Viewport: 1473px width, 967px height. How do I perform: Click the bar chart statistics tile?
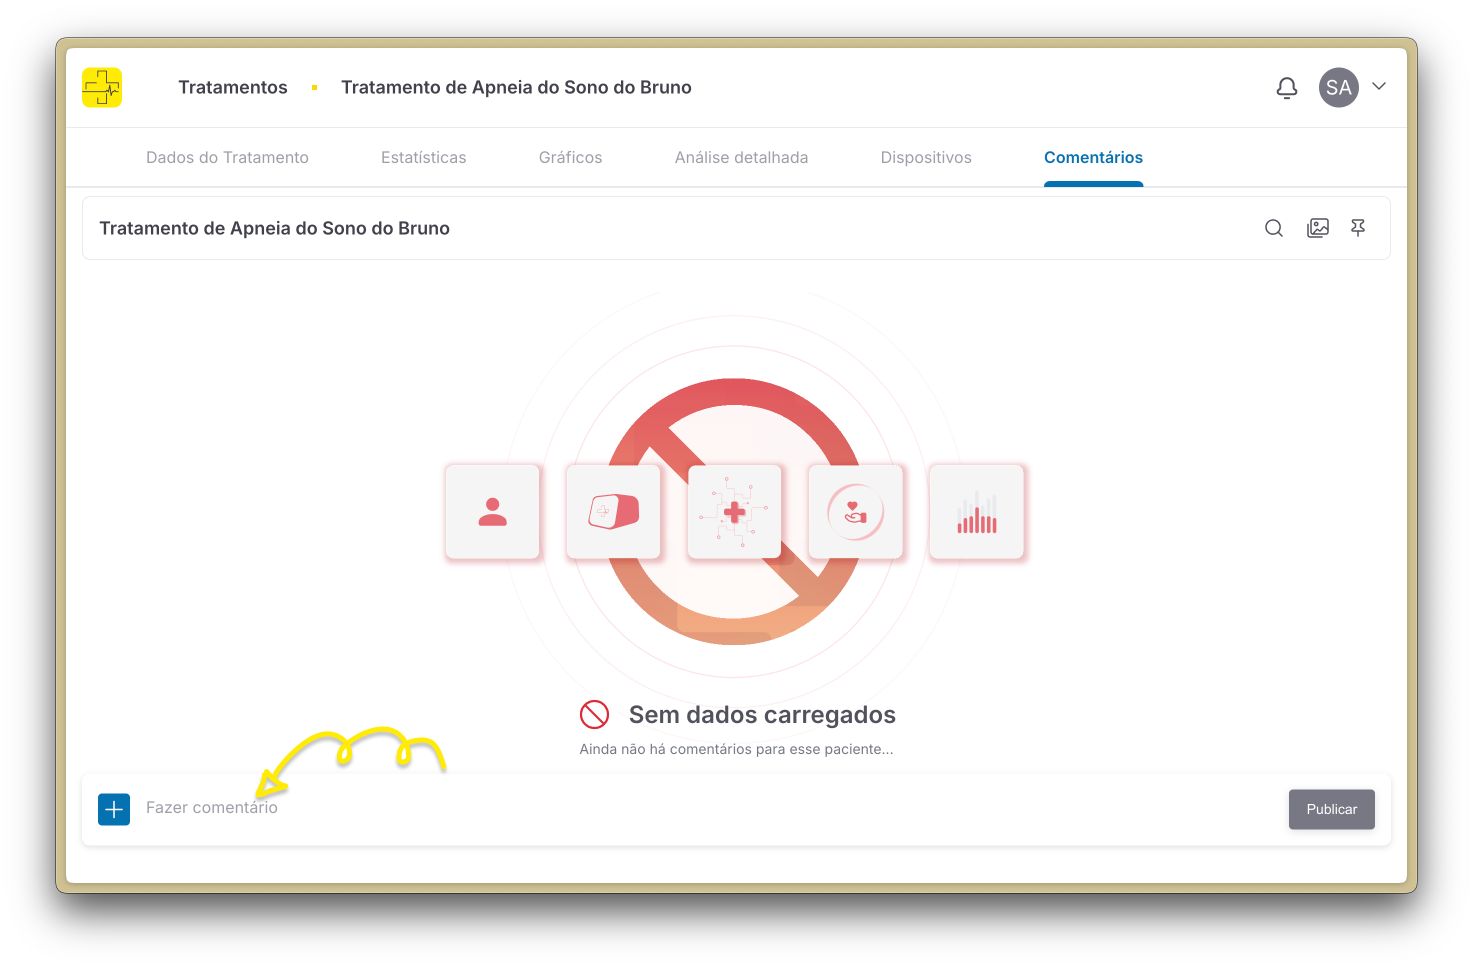[977, 512]
